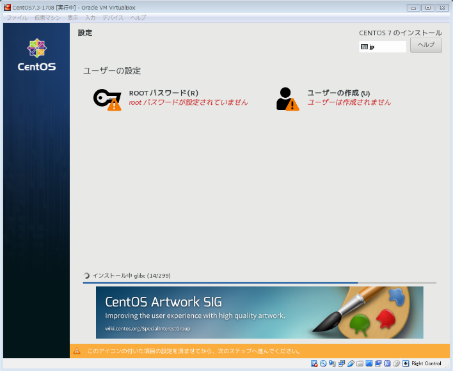Viewport: 453px width, 371px height.
Task: Open the user creation person icon
Action: click(287, 99)
